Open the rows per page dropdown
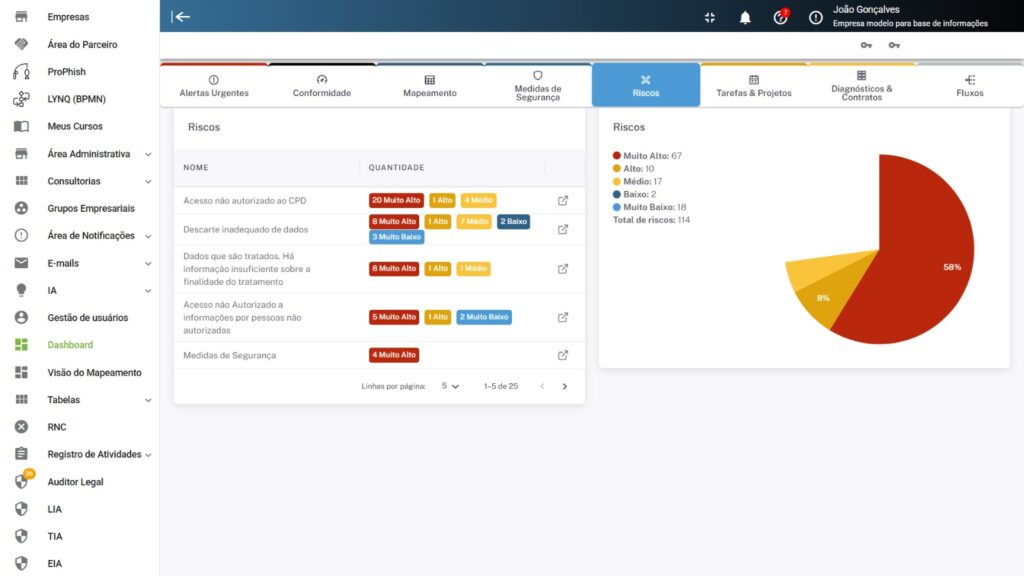 tap(450, 386)
